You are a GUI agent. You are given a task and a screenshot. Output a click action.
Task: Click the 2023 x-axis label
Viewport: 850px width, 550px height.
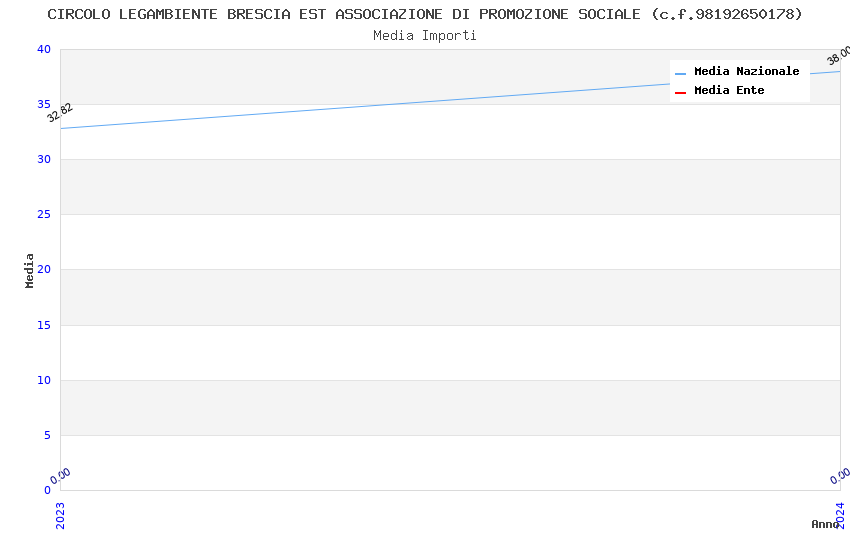tap(60, 515)
